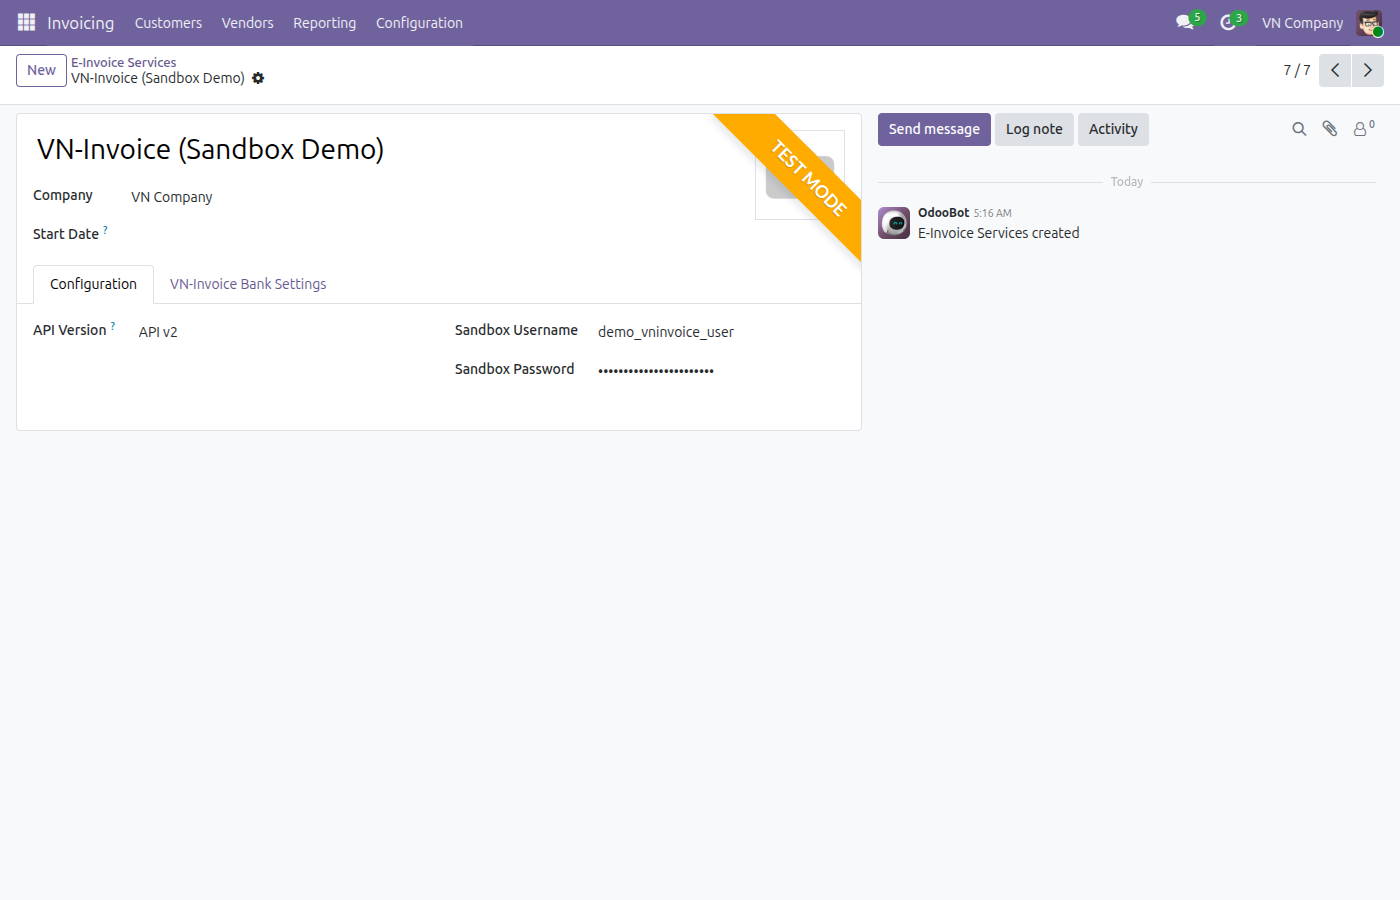Open the Vendors menu
The width and height of the screenshot is (1400, 900).
pos(248,23)
